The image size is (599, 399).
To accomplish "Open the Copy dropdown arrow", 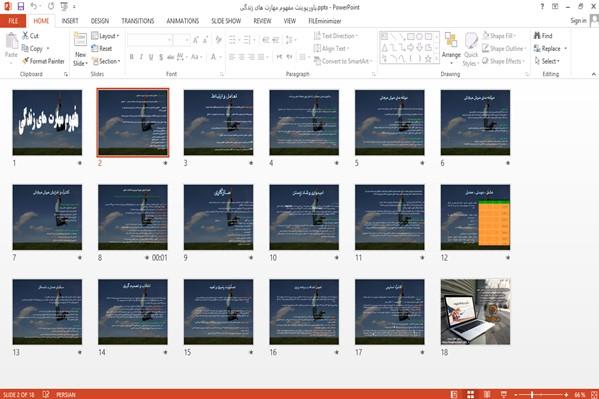I will (x=48, y=49).
